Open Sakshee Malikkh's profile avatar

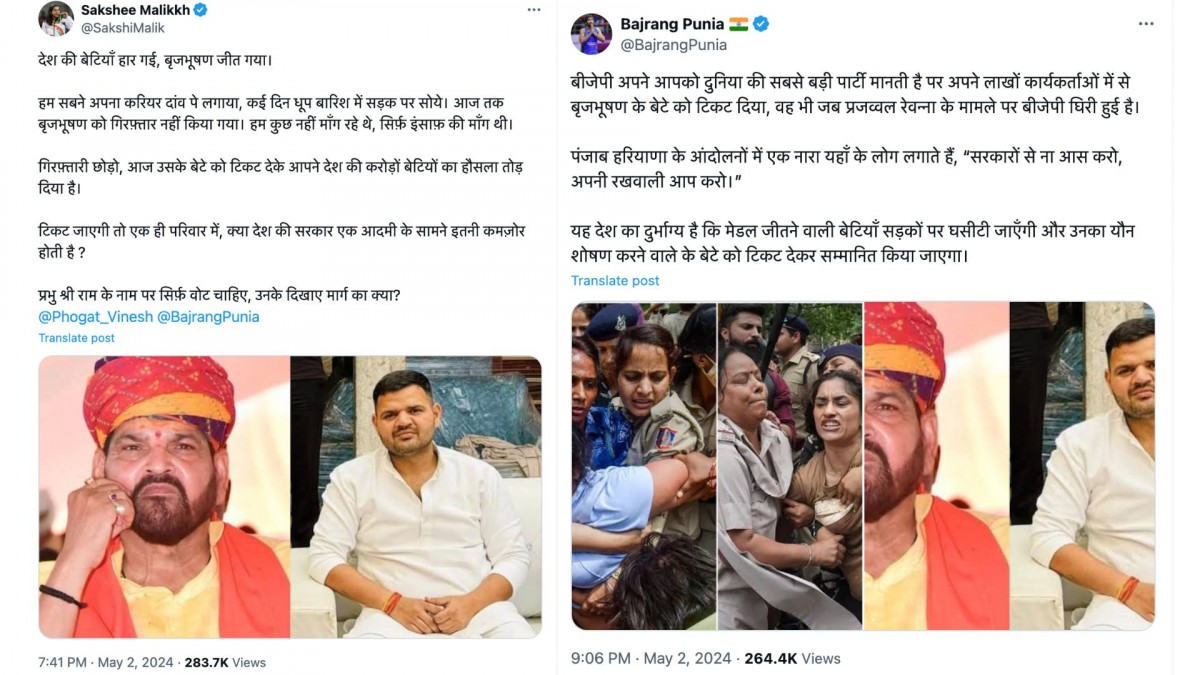point(56,18)
